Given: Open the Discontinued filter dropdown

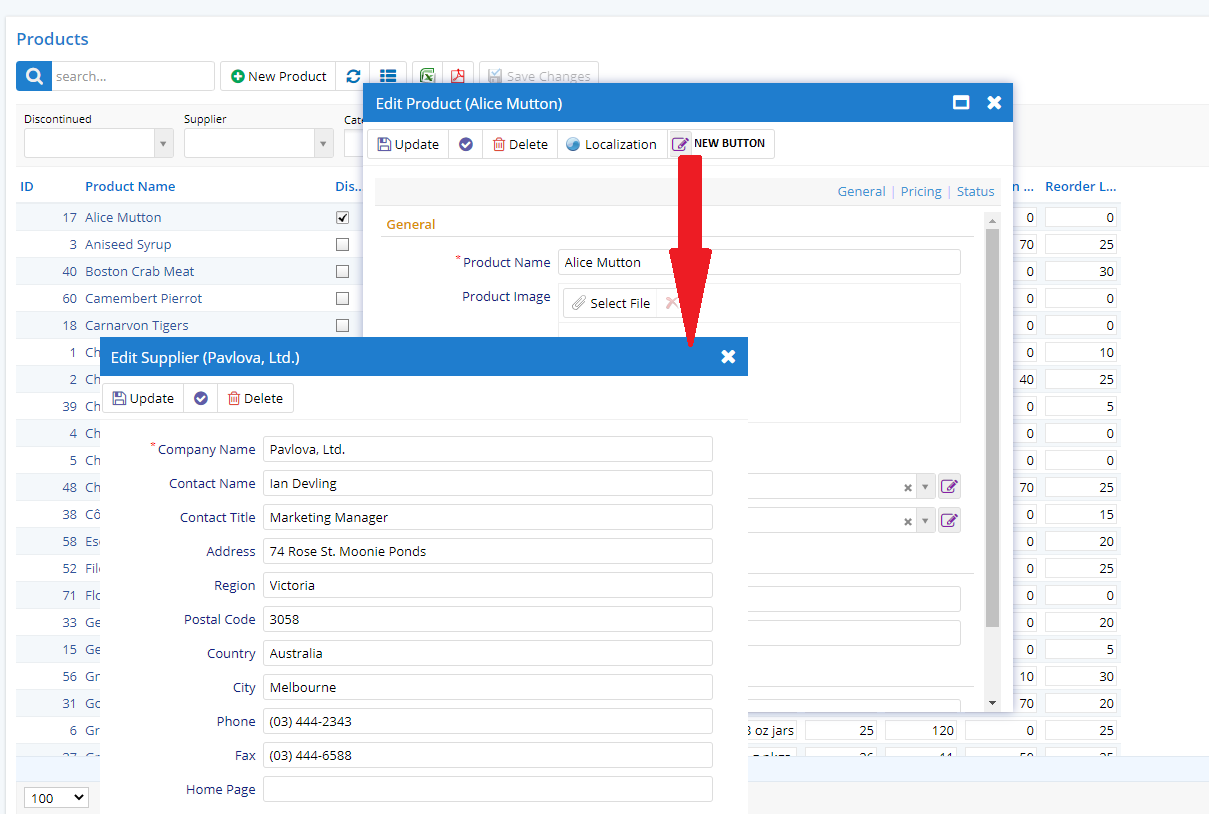Looking at the screenshot, I should tap(163, 143).
